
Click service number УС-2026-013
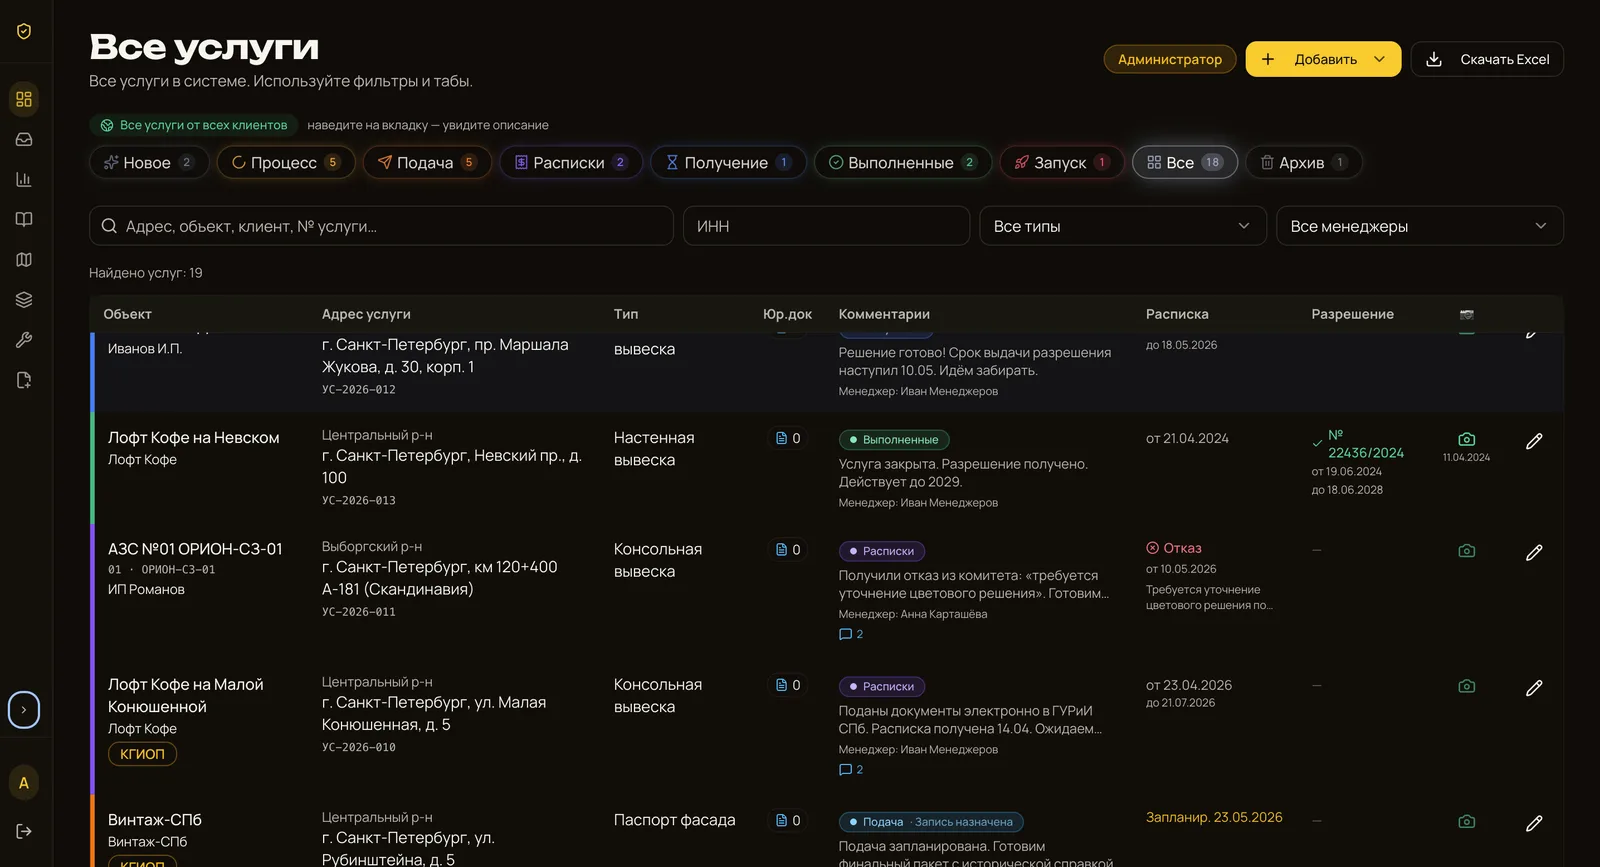(x=359, y=500)
